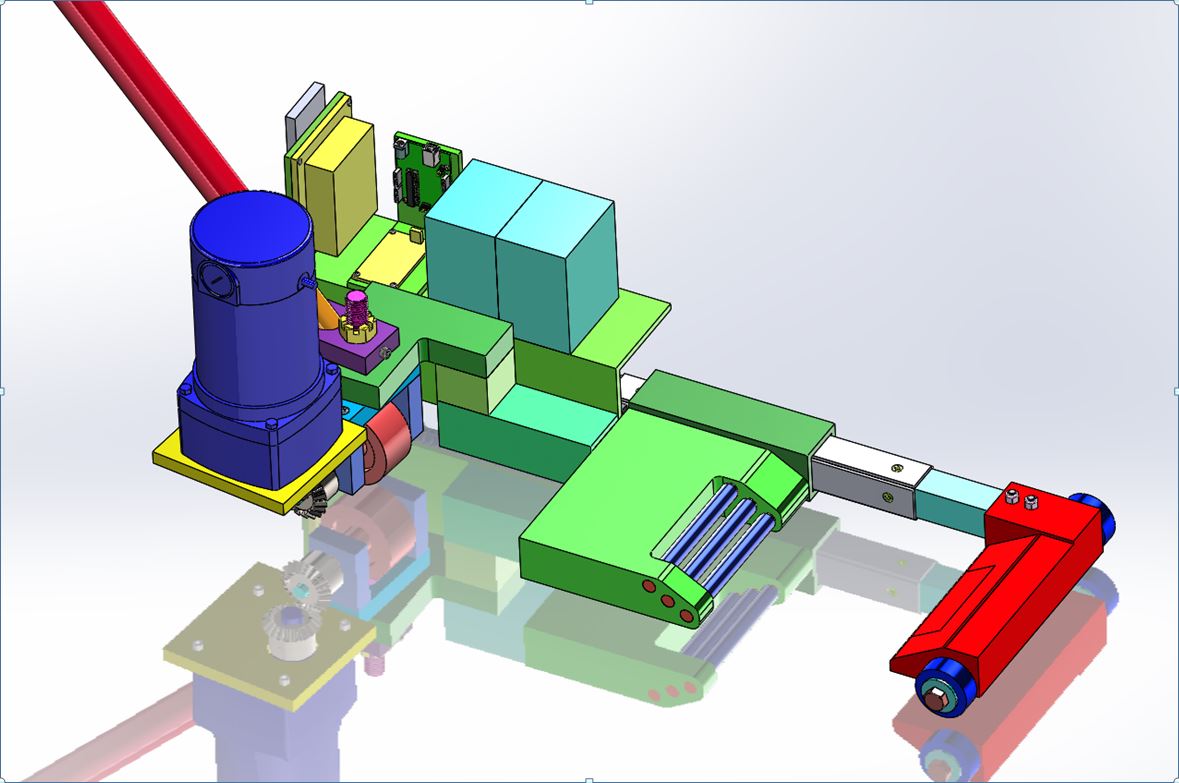Click the three red holes on green bracket
This screenshot has width=1179, height=783.
point(667,600)
